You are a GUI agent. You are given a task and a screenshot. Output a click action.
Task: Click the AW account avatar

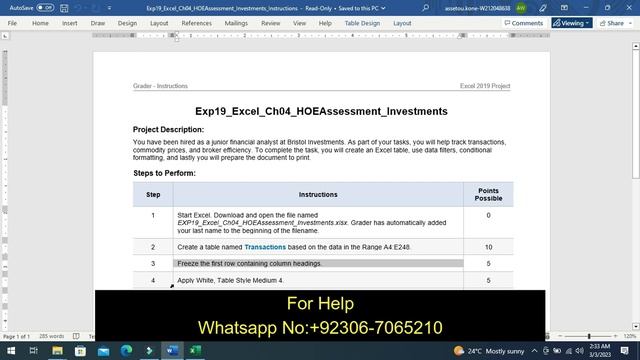click(x=521, y=8)
